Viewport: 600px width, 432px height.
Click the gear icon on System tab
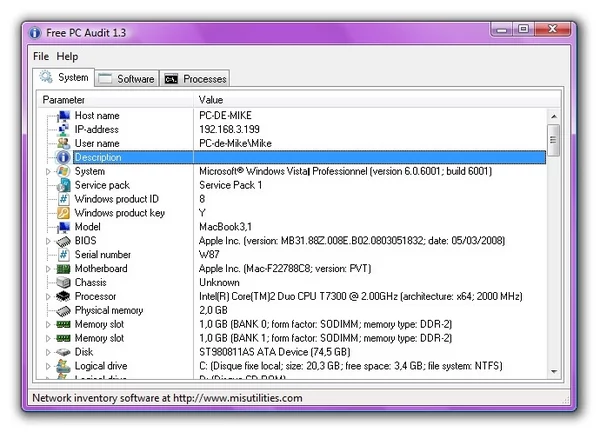46,77
